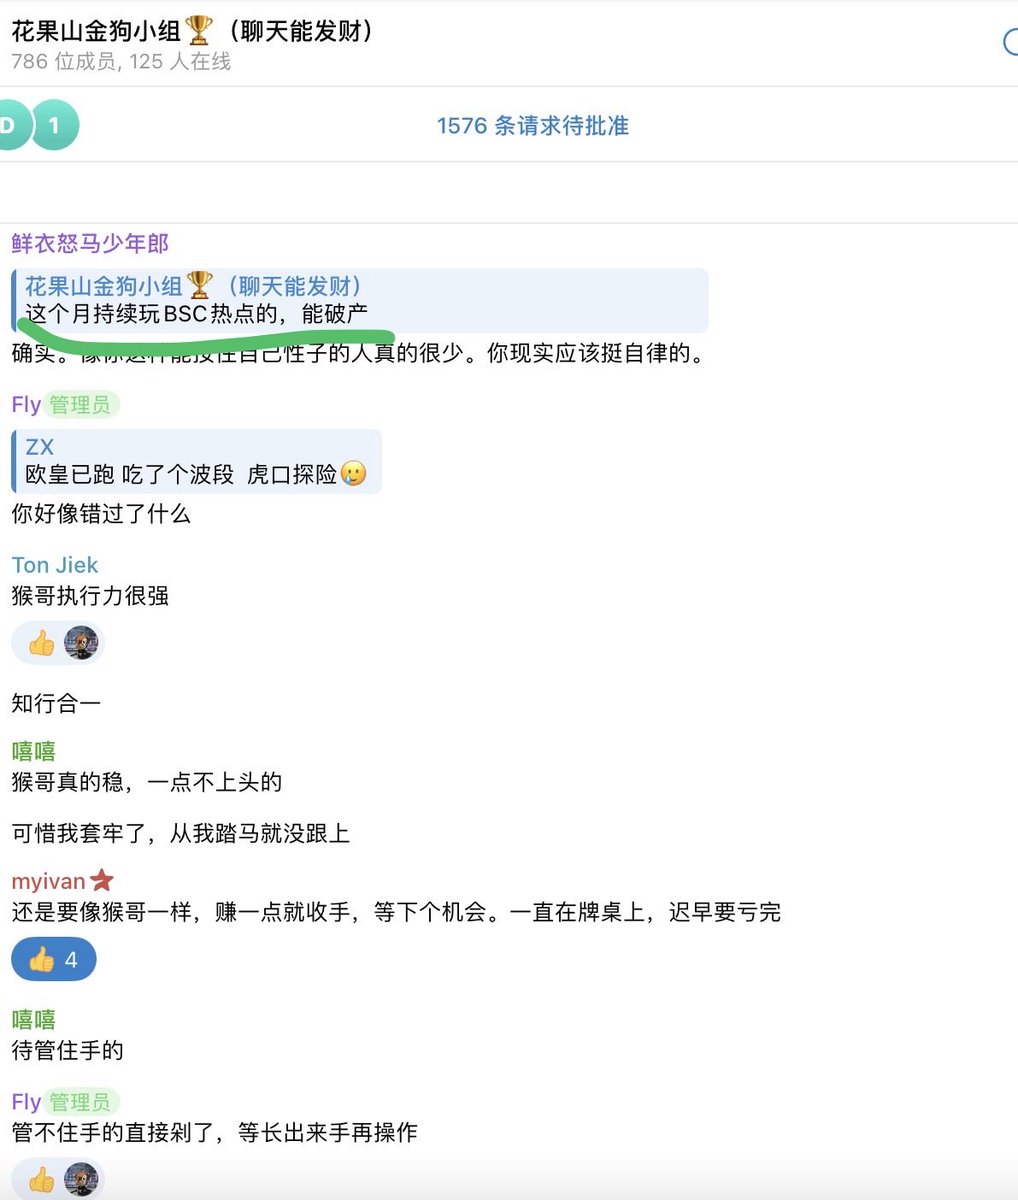
Task: Toggle thumbs-up reaction under "管不住手的直接剁了"
Action: click(42, 1180)
